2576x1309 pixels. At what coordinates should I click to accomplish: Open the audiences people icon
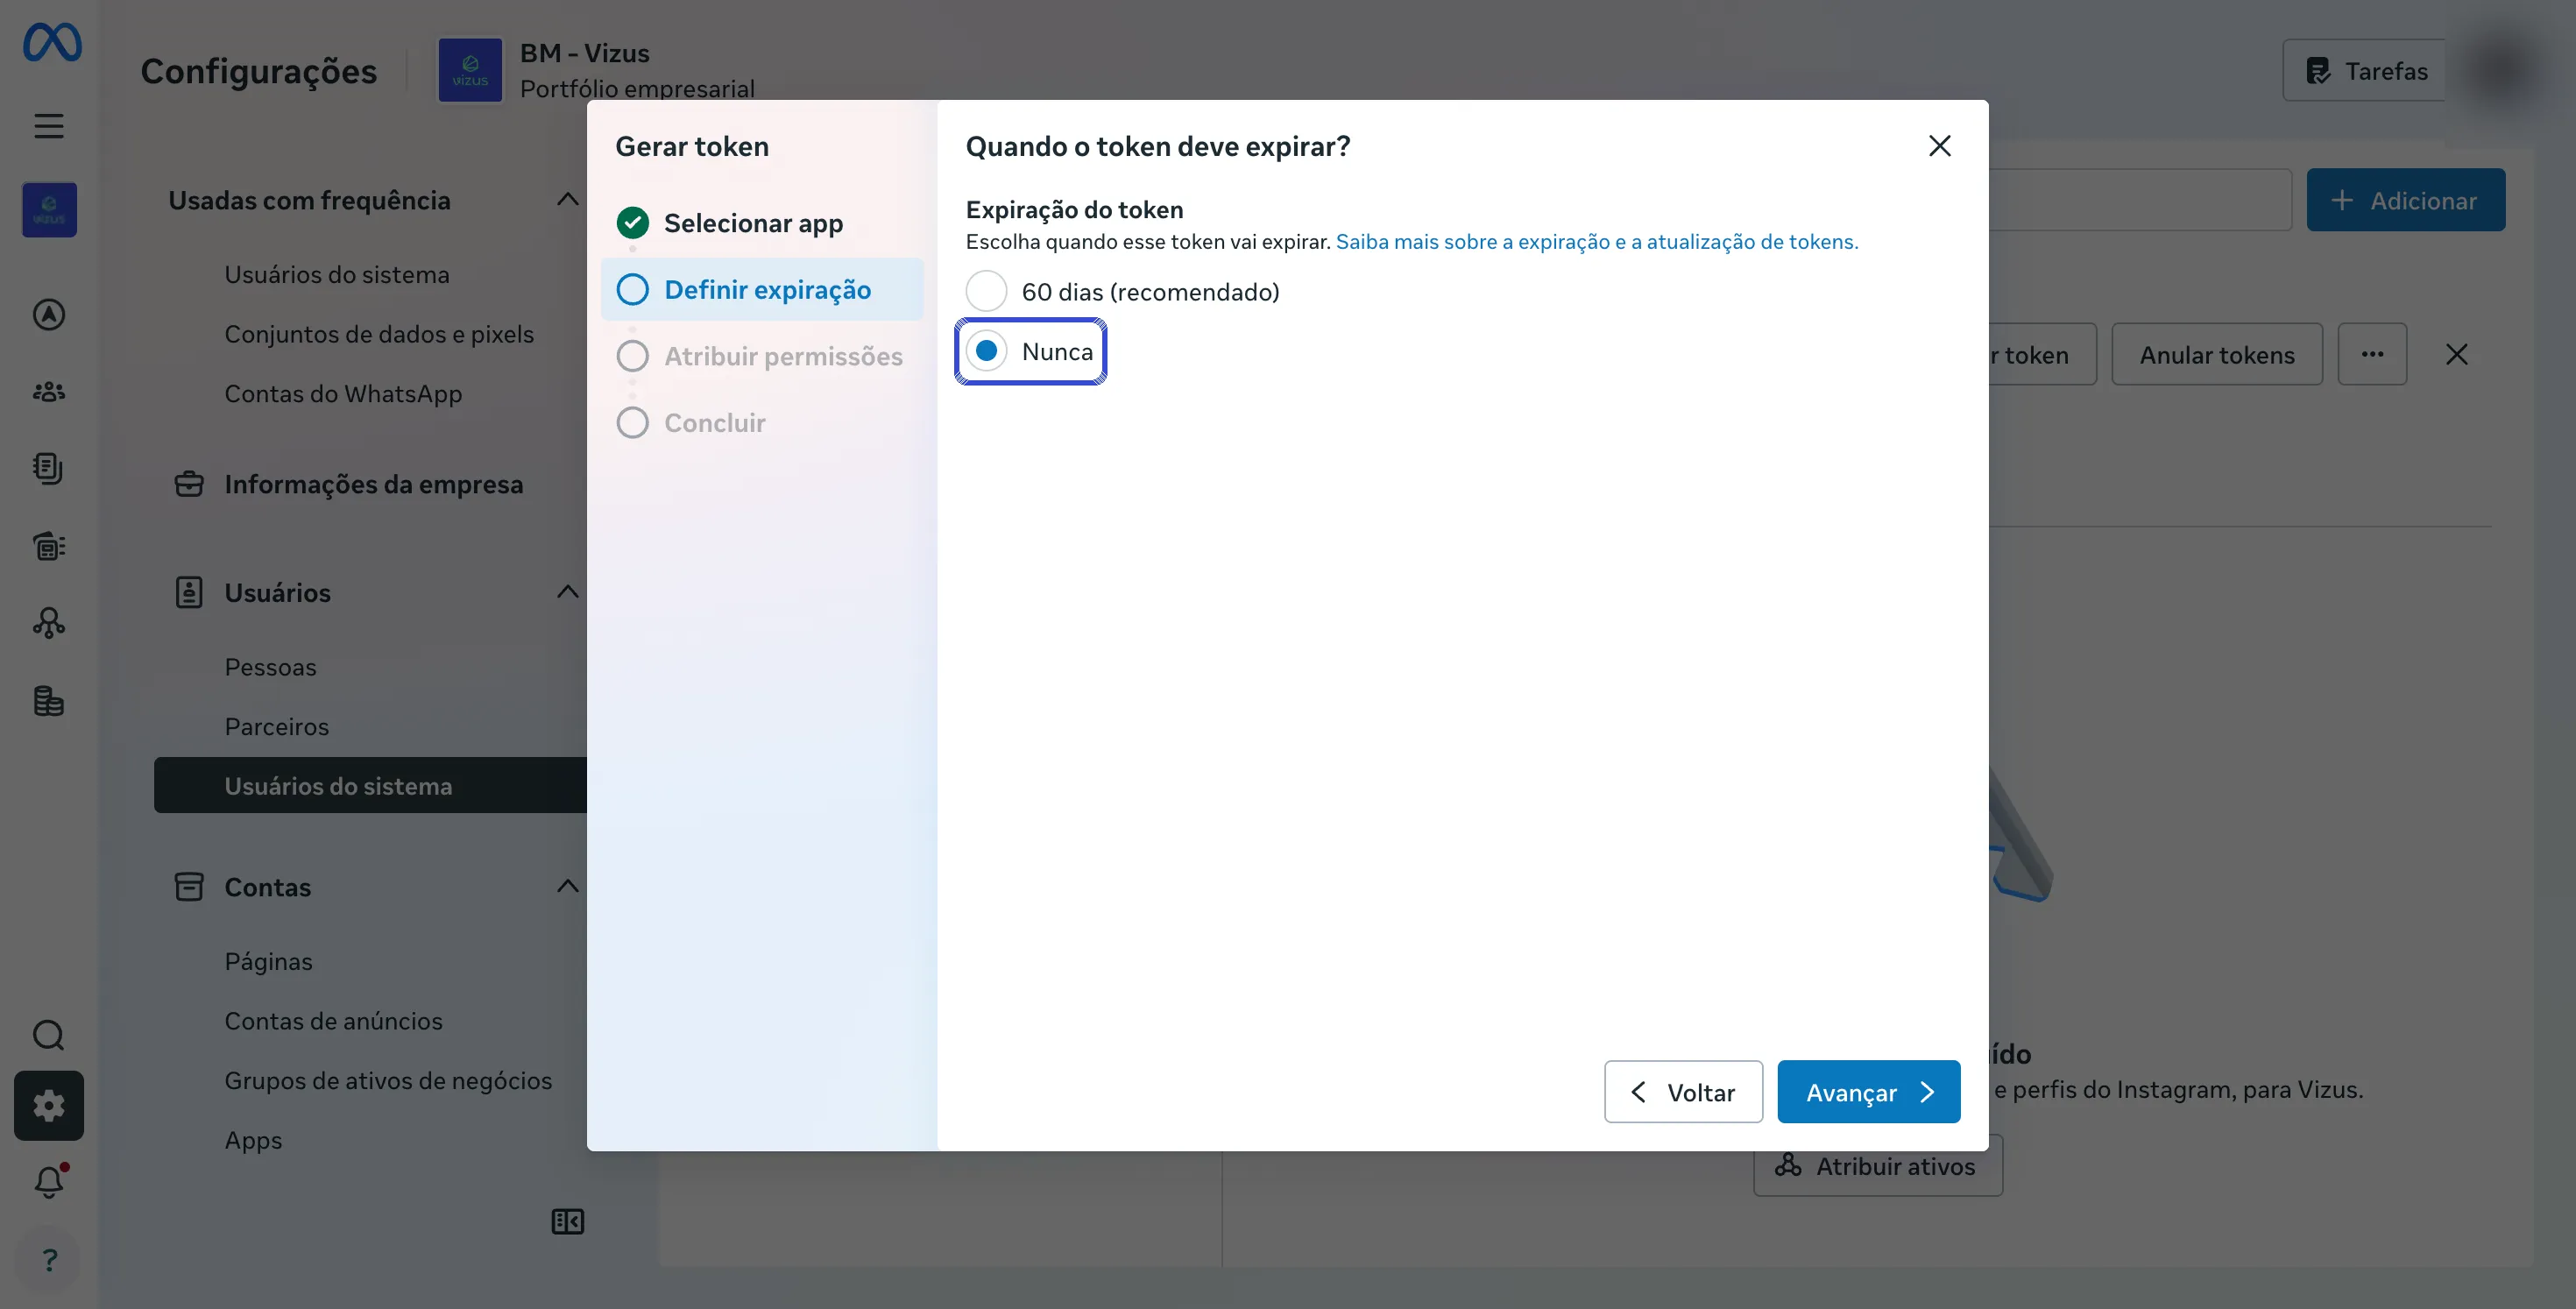click(x=49, y=392)
